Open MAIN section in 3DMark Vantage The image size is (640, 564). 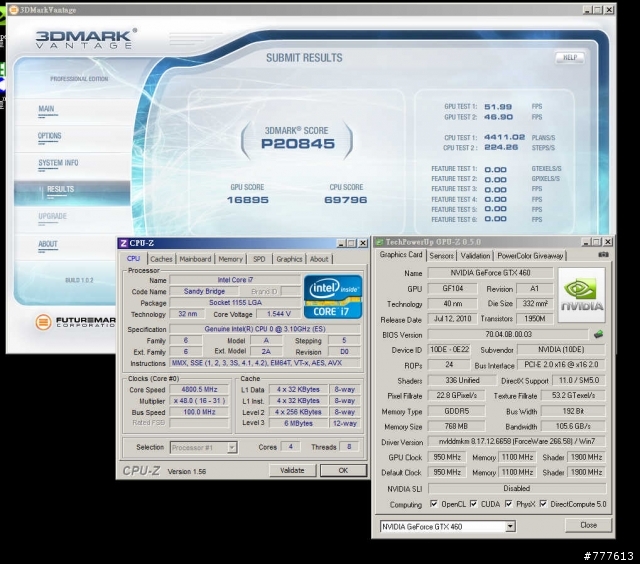click(x=47, y=109)
